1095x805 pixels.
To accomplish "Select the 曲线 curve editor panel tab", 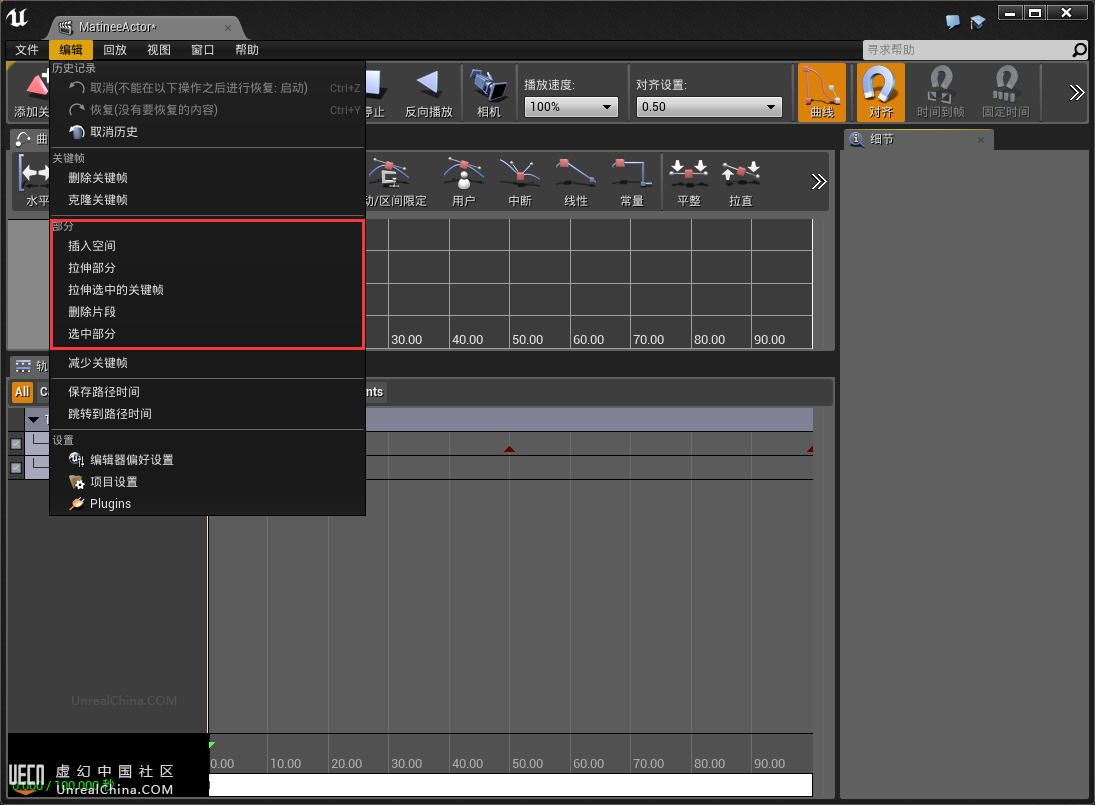I will [x=31, y=139].
